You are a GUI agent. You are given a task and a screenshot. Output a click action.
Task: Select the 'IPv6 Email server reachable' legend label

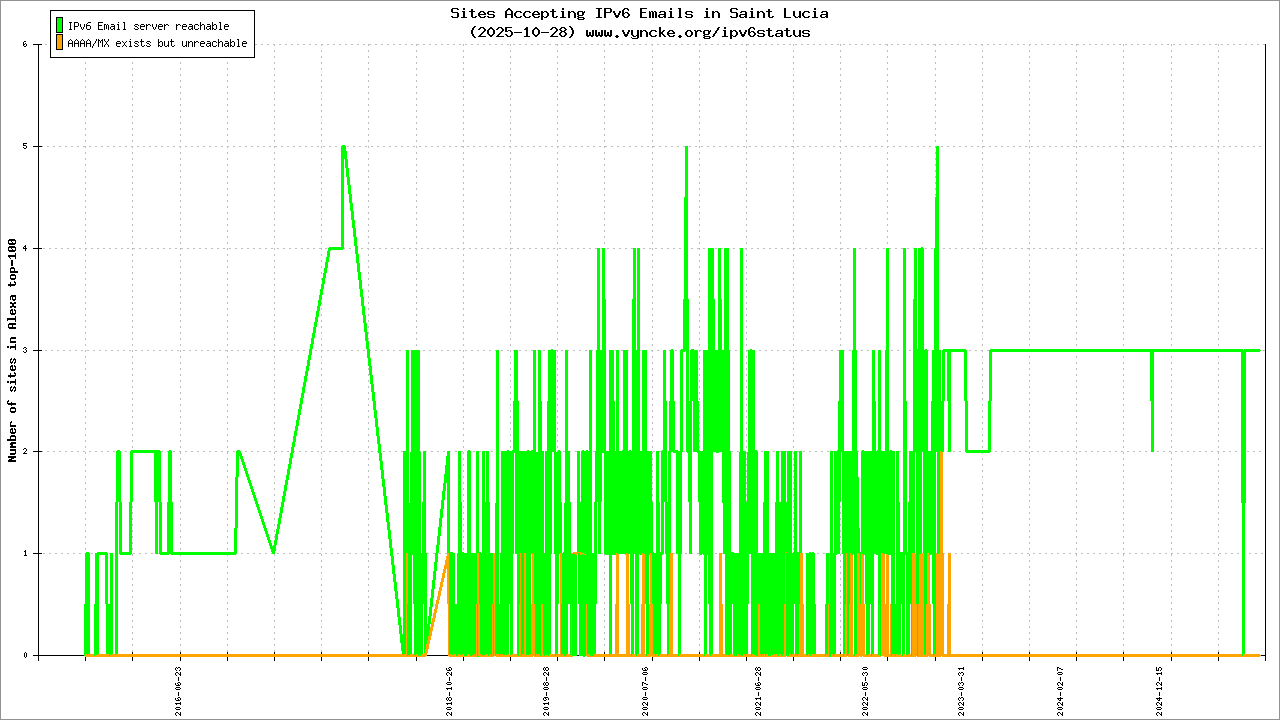click(148, 26)
